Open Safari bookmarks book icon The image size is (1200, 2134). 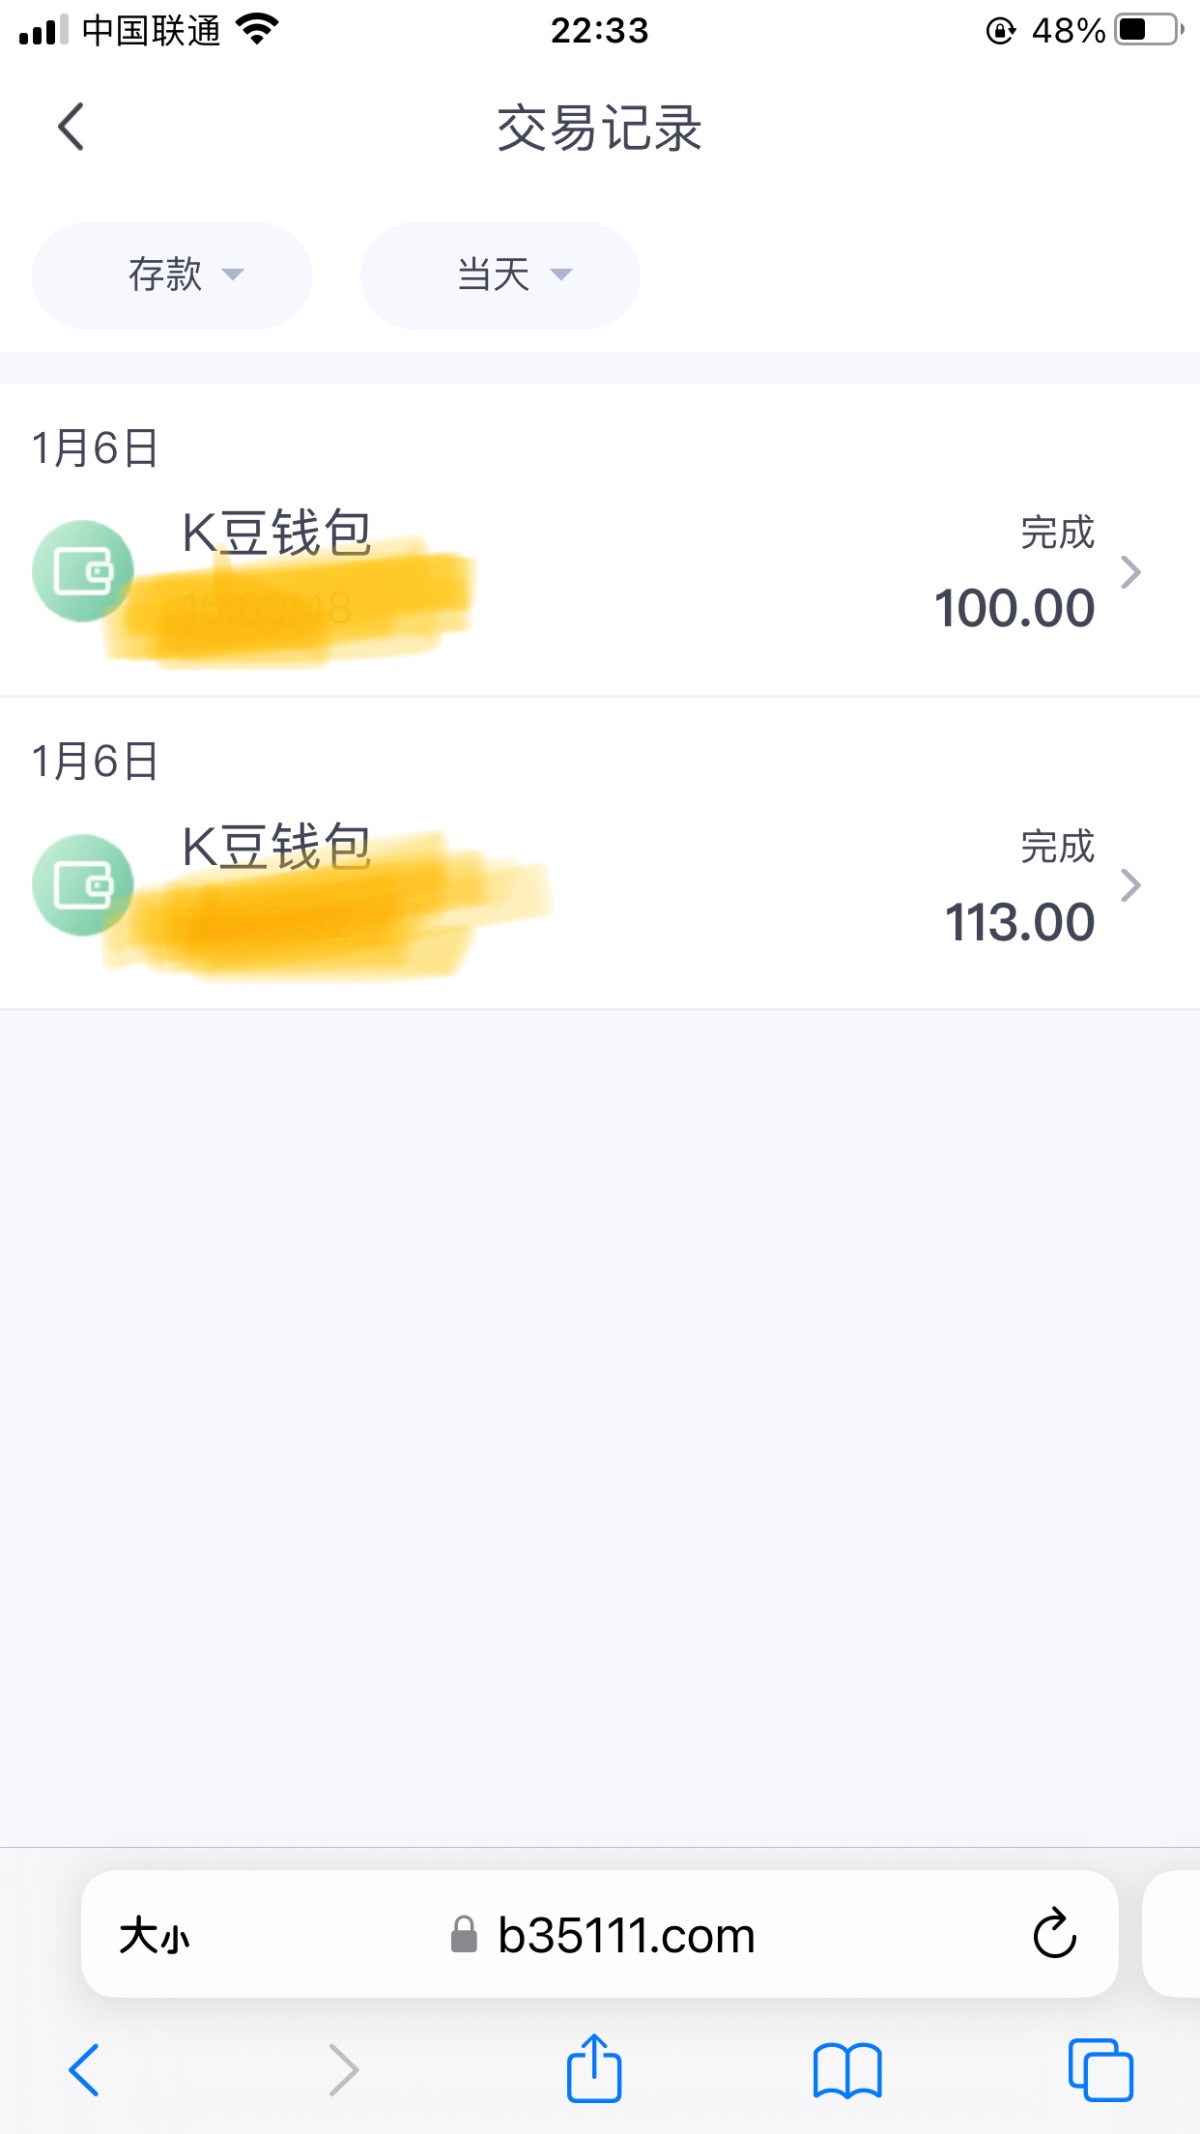point(847,2069)
